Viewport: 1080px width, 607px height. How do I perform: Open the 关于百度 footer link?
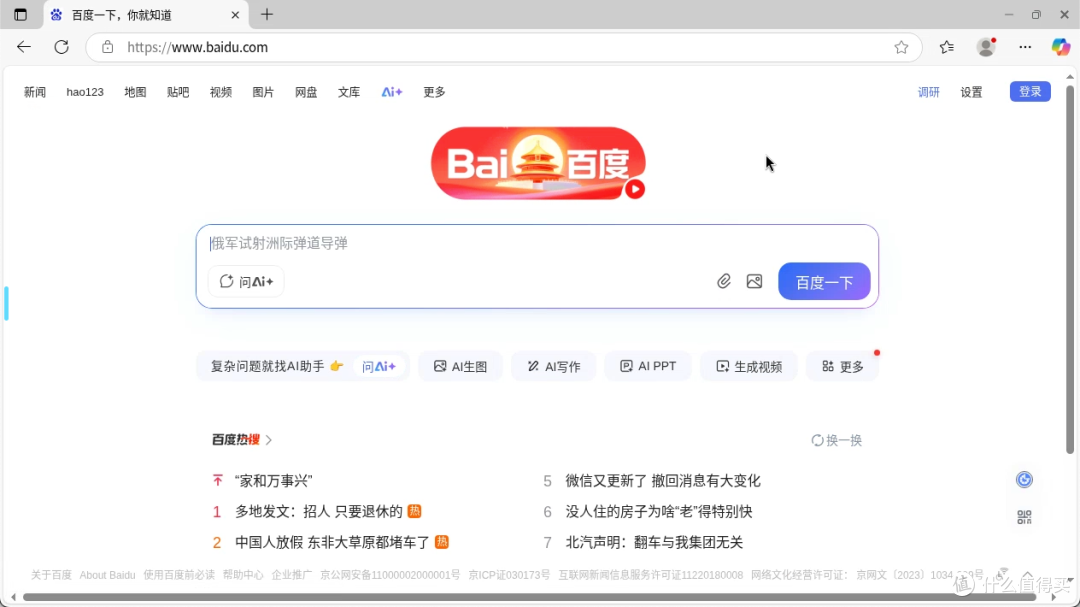point(50,574)
